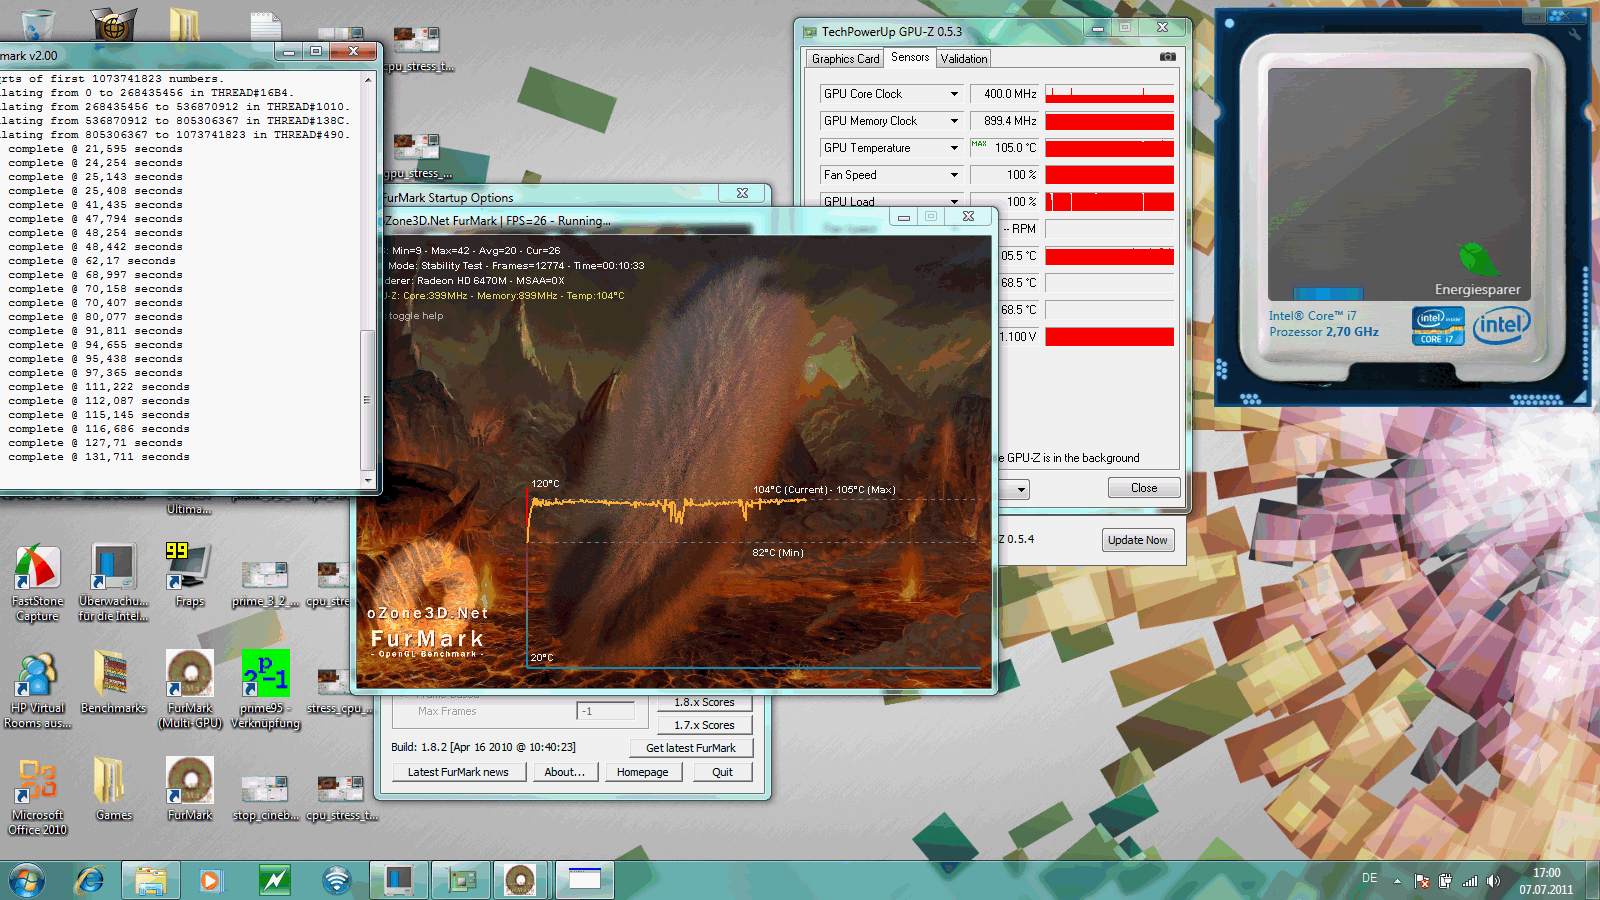This screenshot has height=900, width=1600.
Task: Click the Get latest FurMark button
Action: 690,748
